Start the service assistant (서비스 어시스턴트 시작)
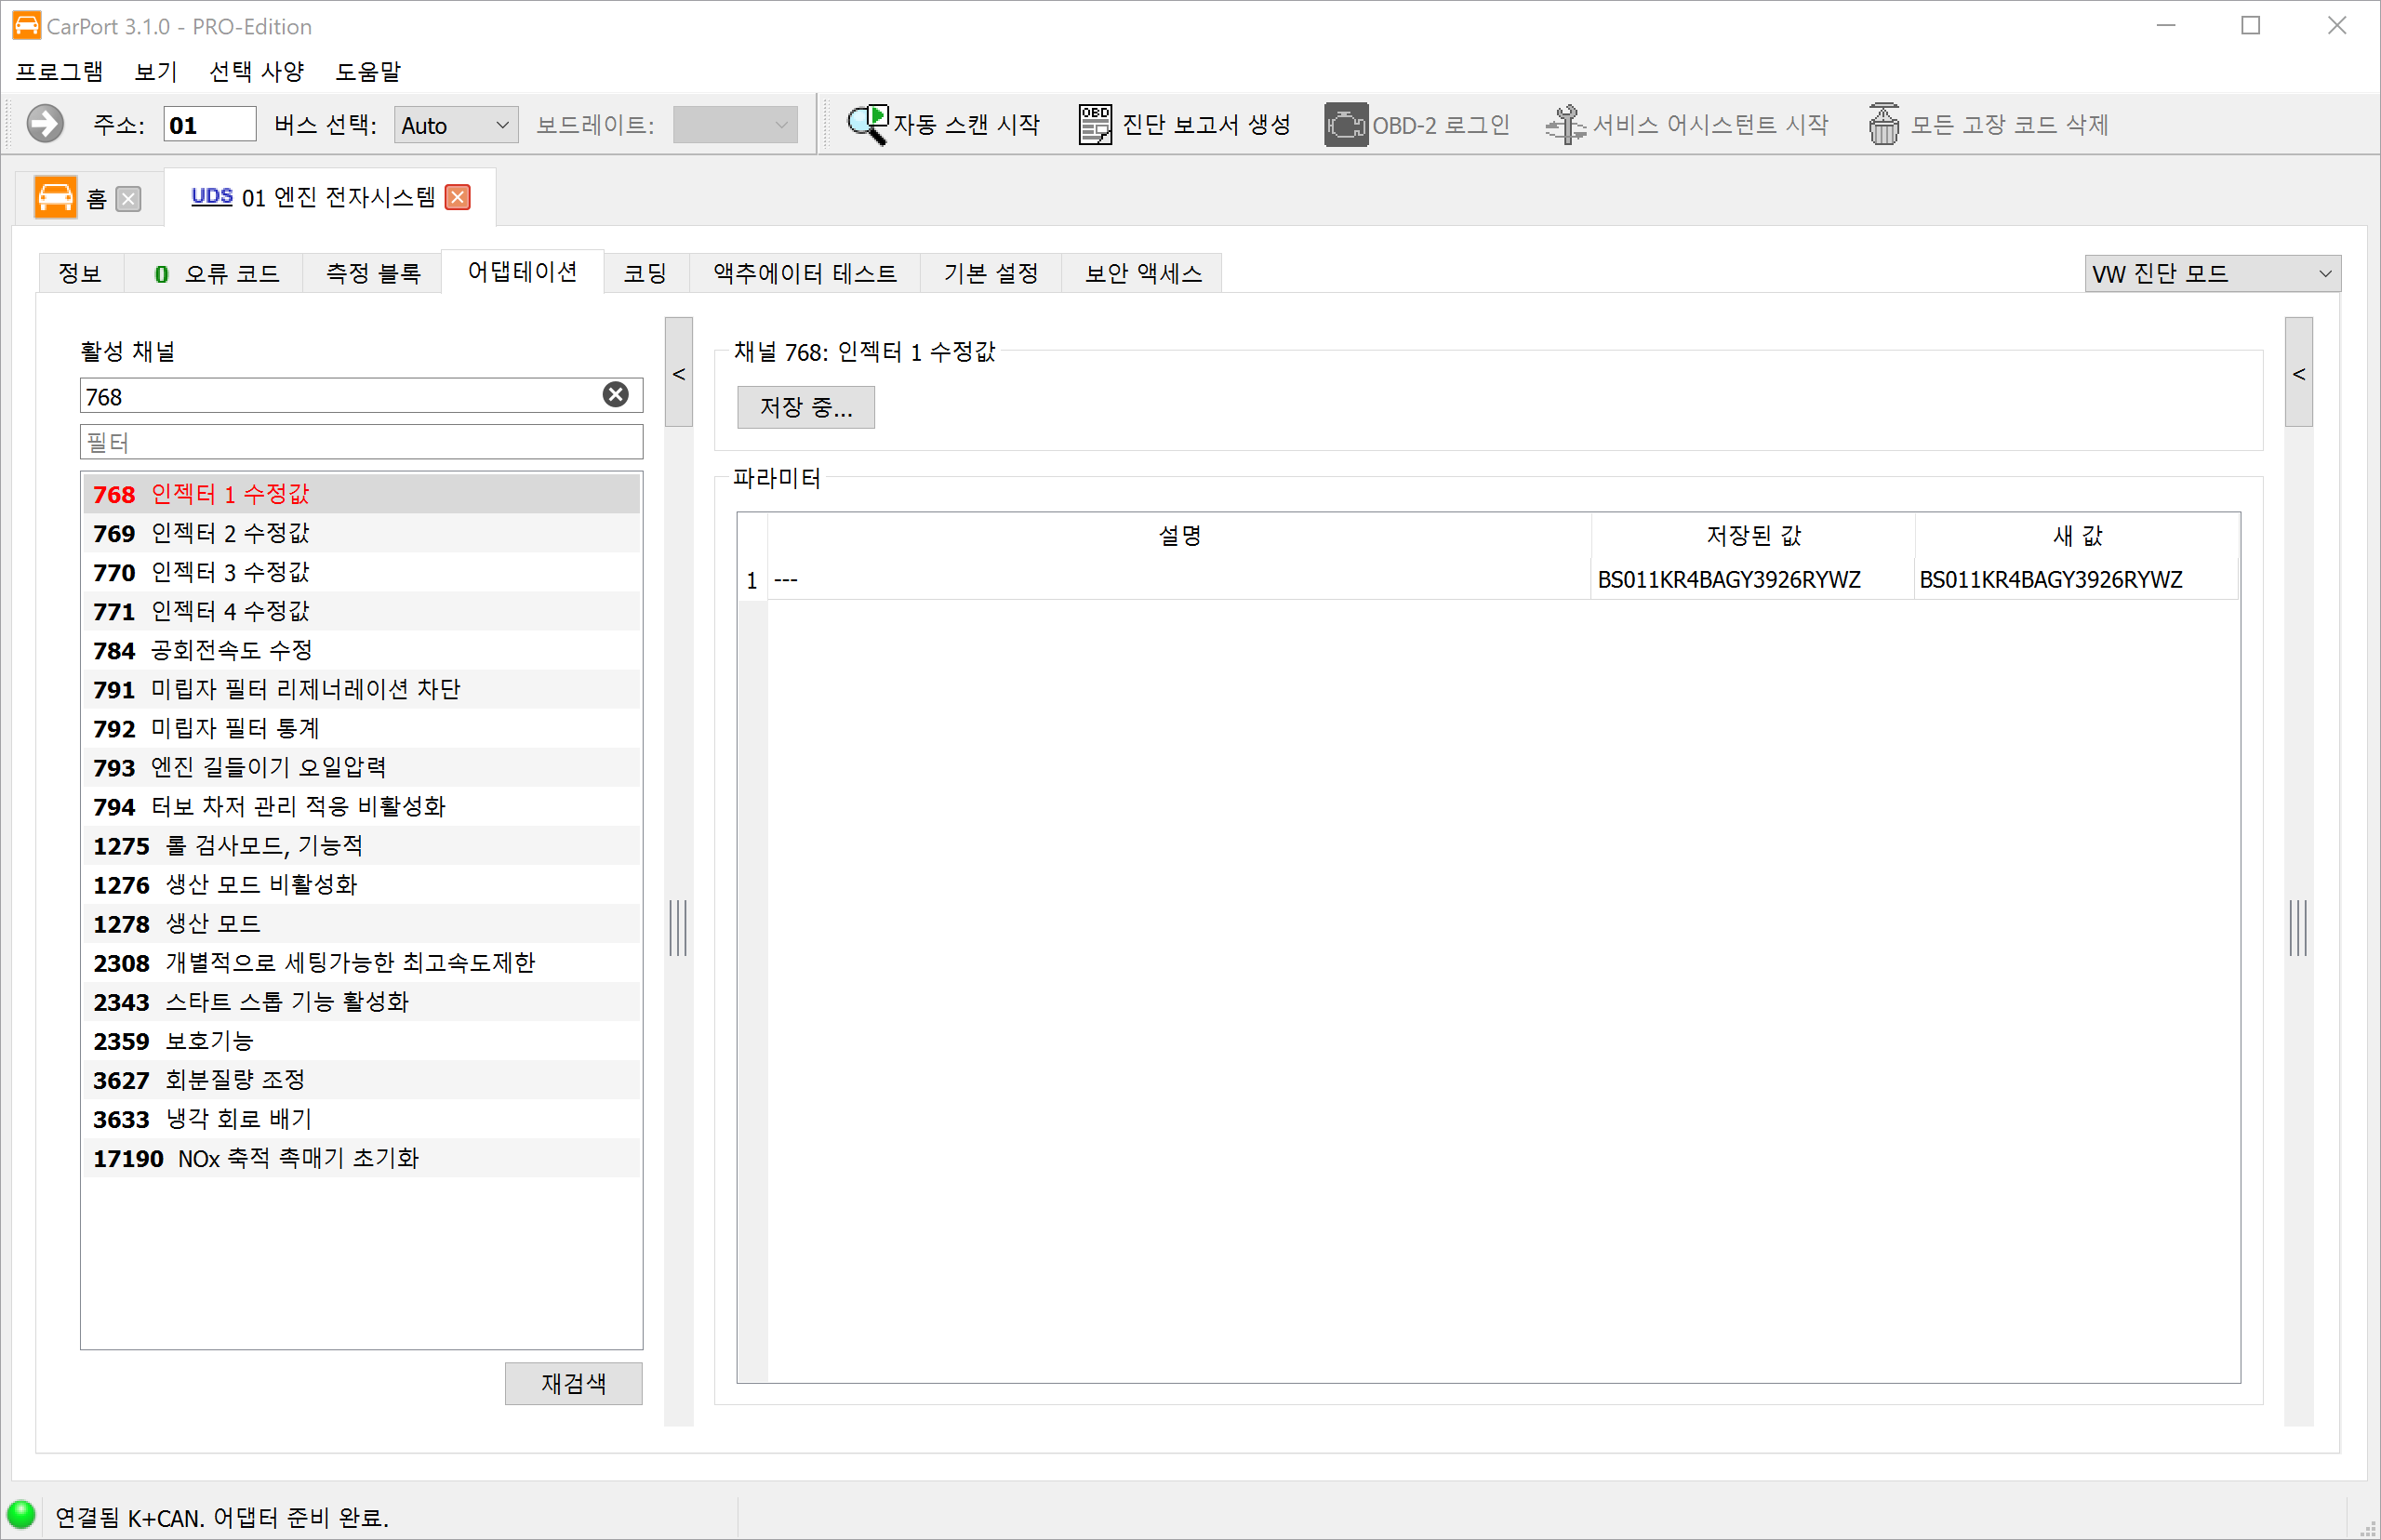This screenshot has width=2381, height=1540. pos(1686,125)
